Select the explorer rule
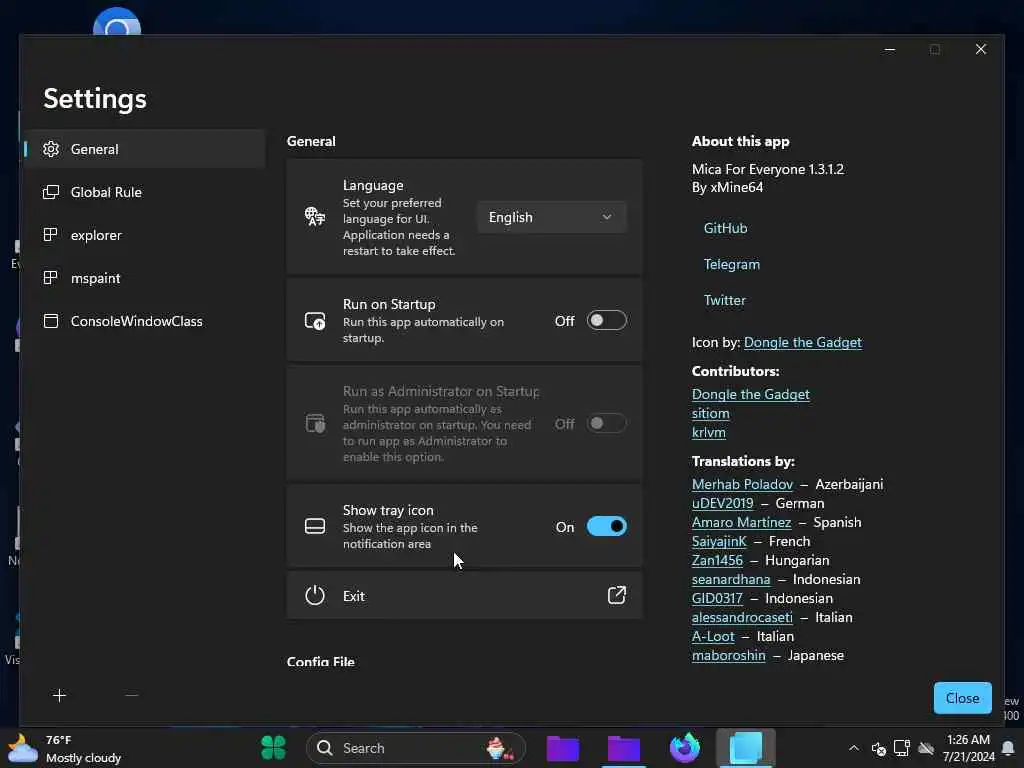 point(144,235)
